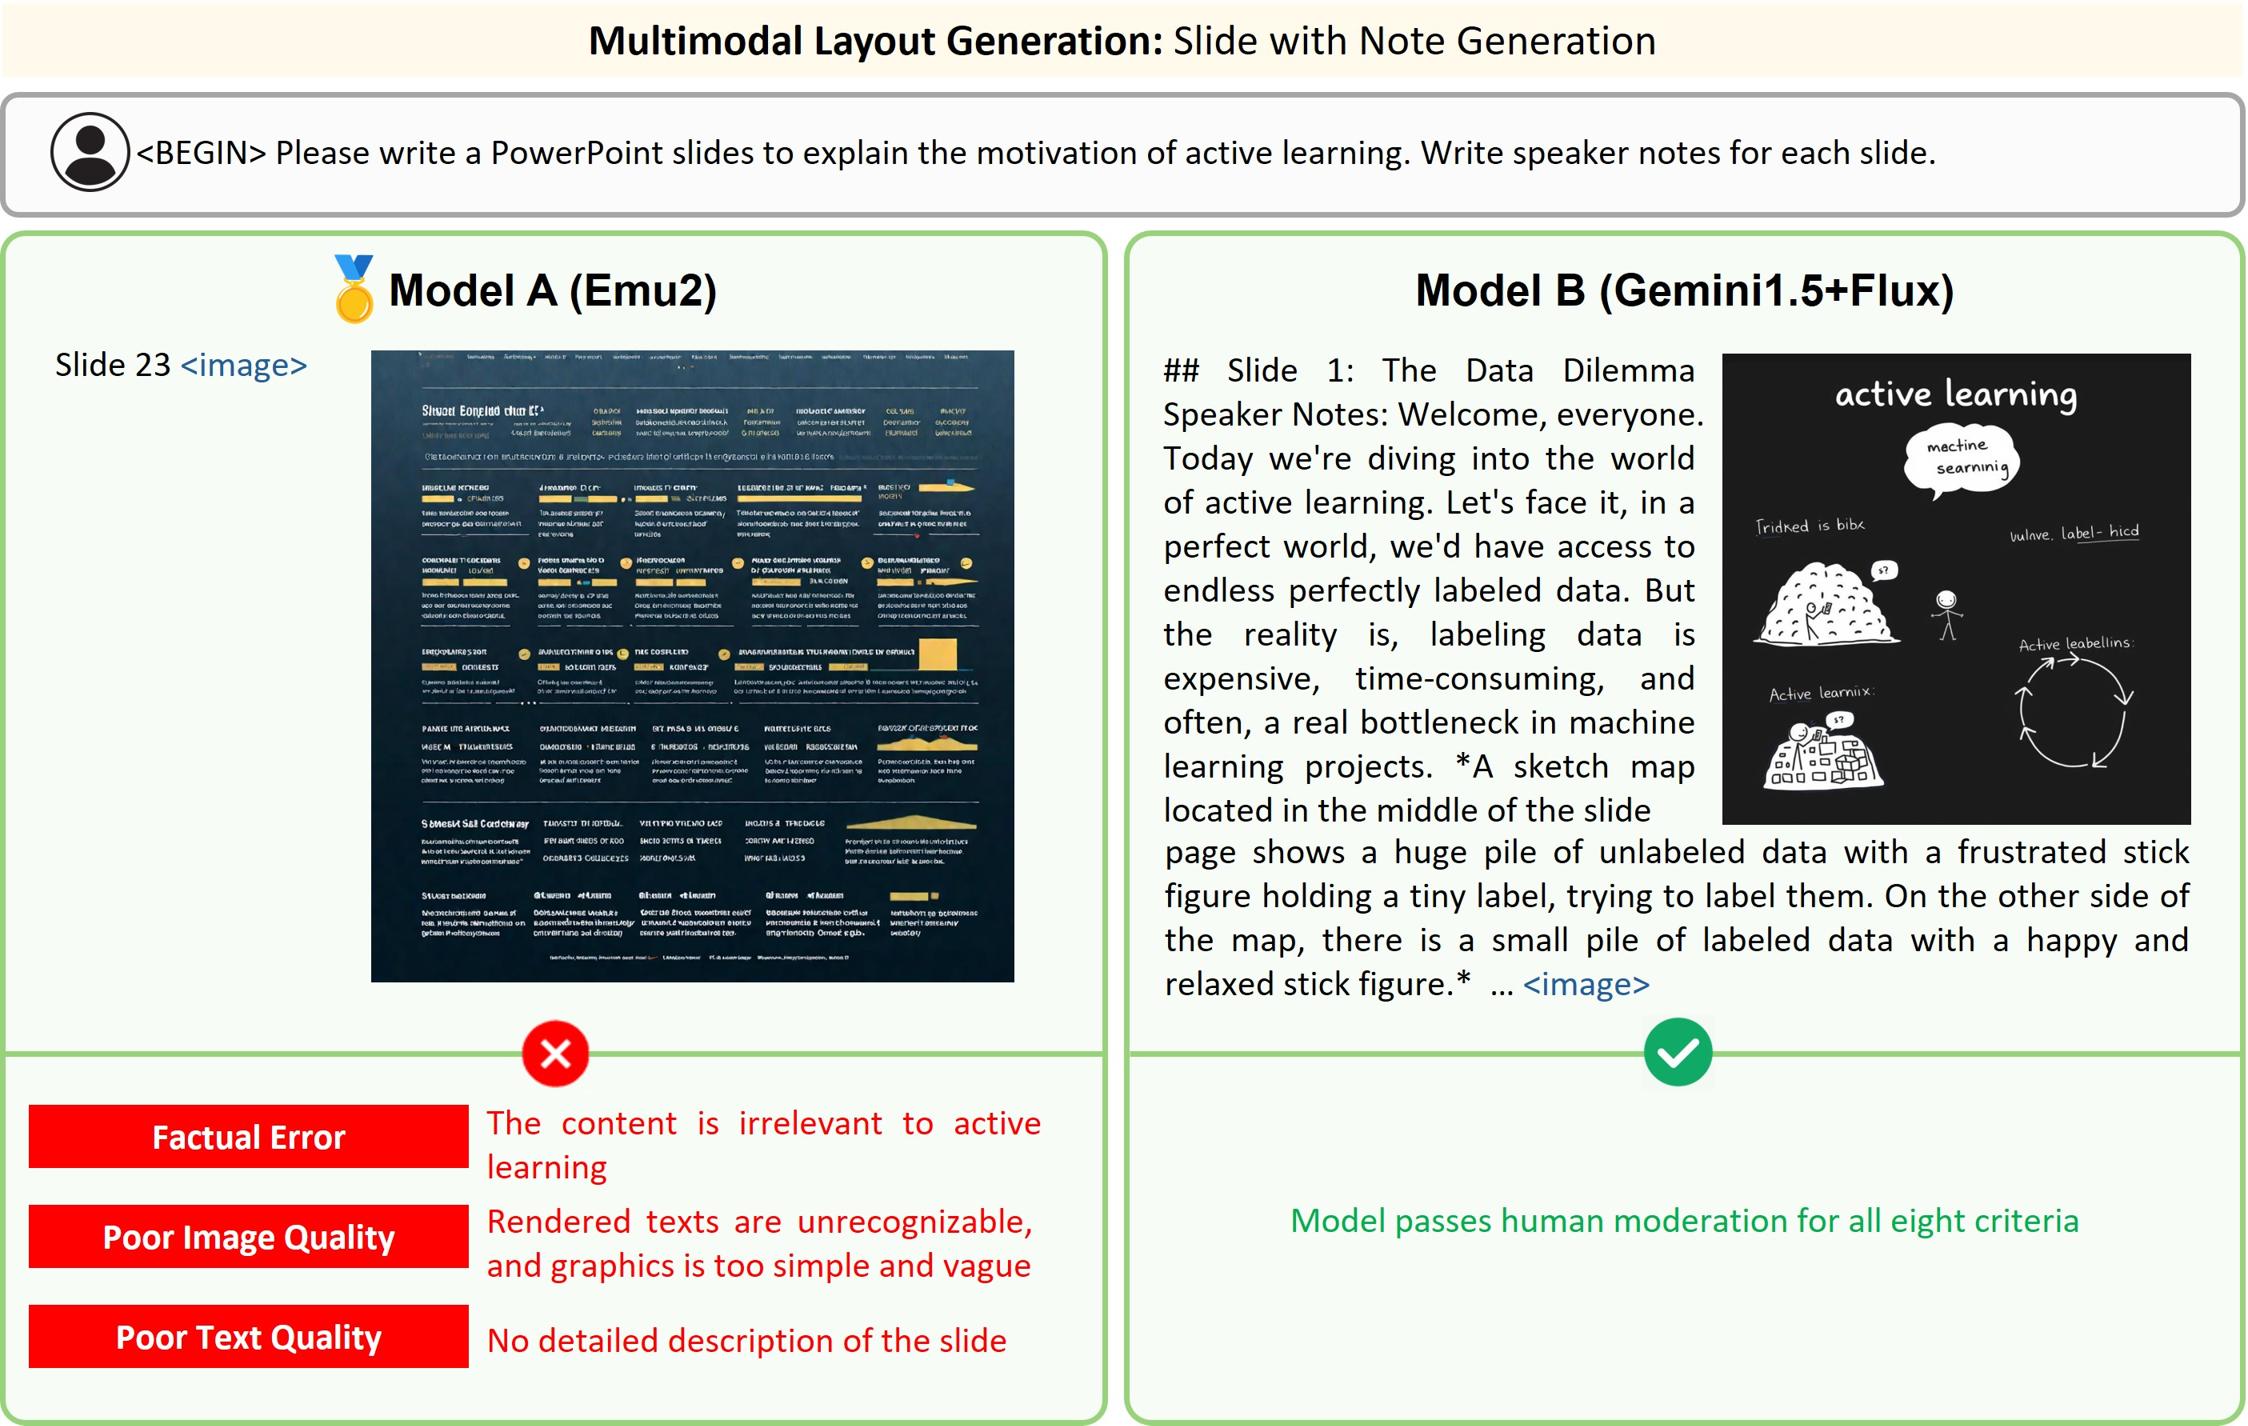Screen dimensions: 2248x1426
Task: Click the Multimodal Layout Generation title banner
Action: (1122, 41)
